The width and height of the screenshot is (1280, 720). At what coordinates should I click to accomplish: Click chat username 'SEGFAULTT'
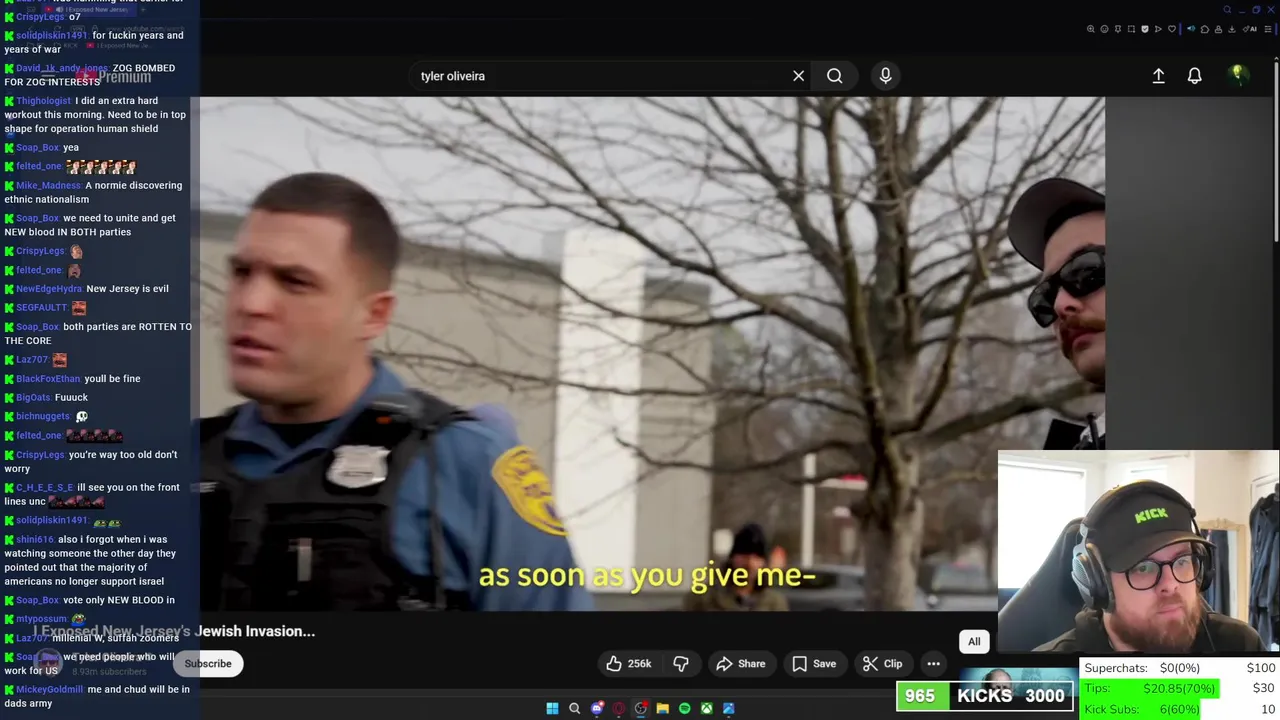click(42, 308)
